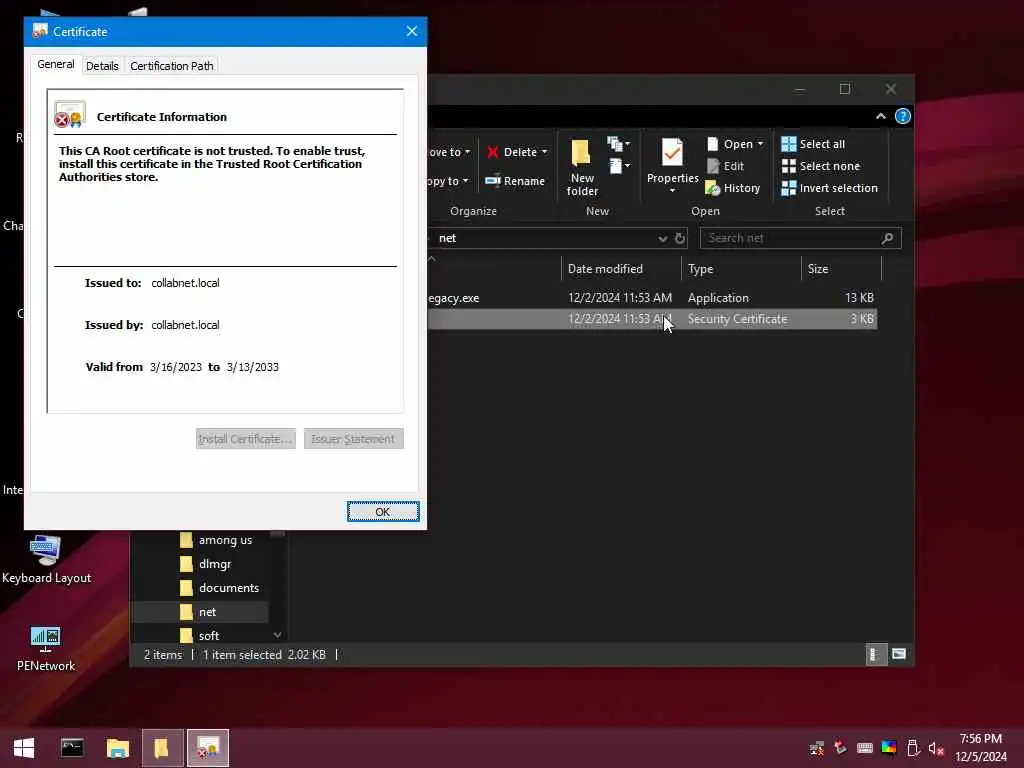The image size is (1024, 768).
Task: Create a New folder from ribbon
Action: [582, 167]
